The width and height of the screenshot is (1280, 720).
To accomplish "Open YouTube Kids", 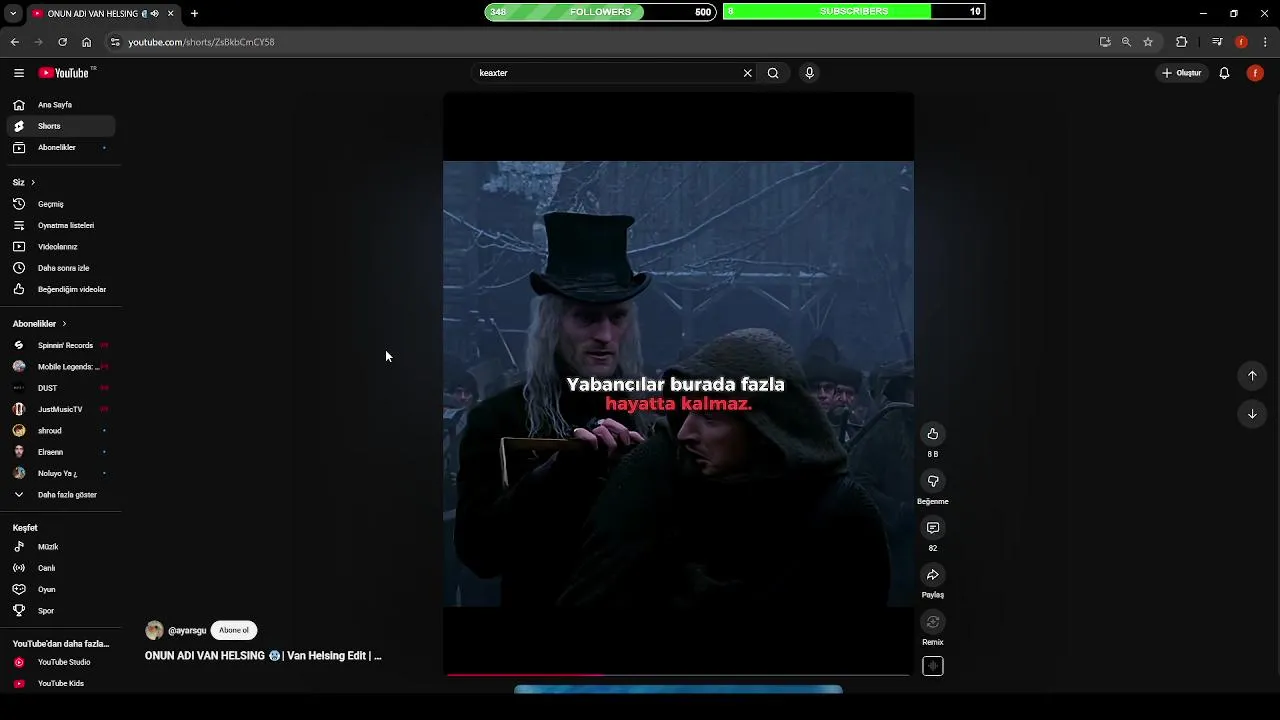I will point(61,684).
